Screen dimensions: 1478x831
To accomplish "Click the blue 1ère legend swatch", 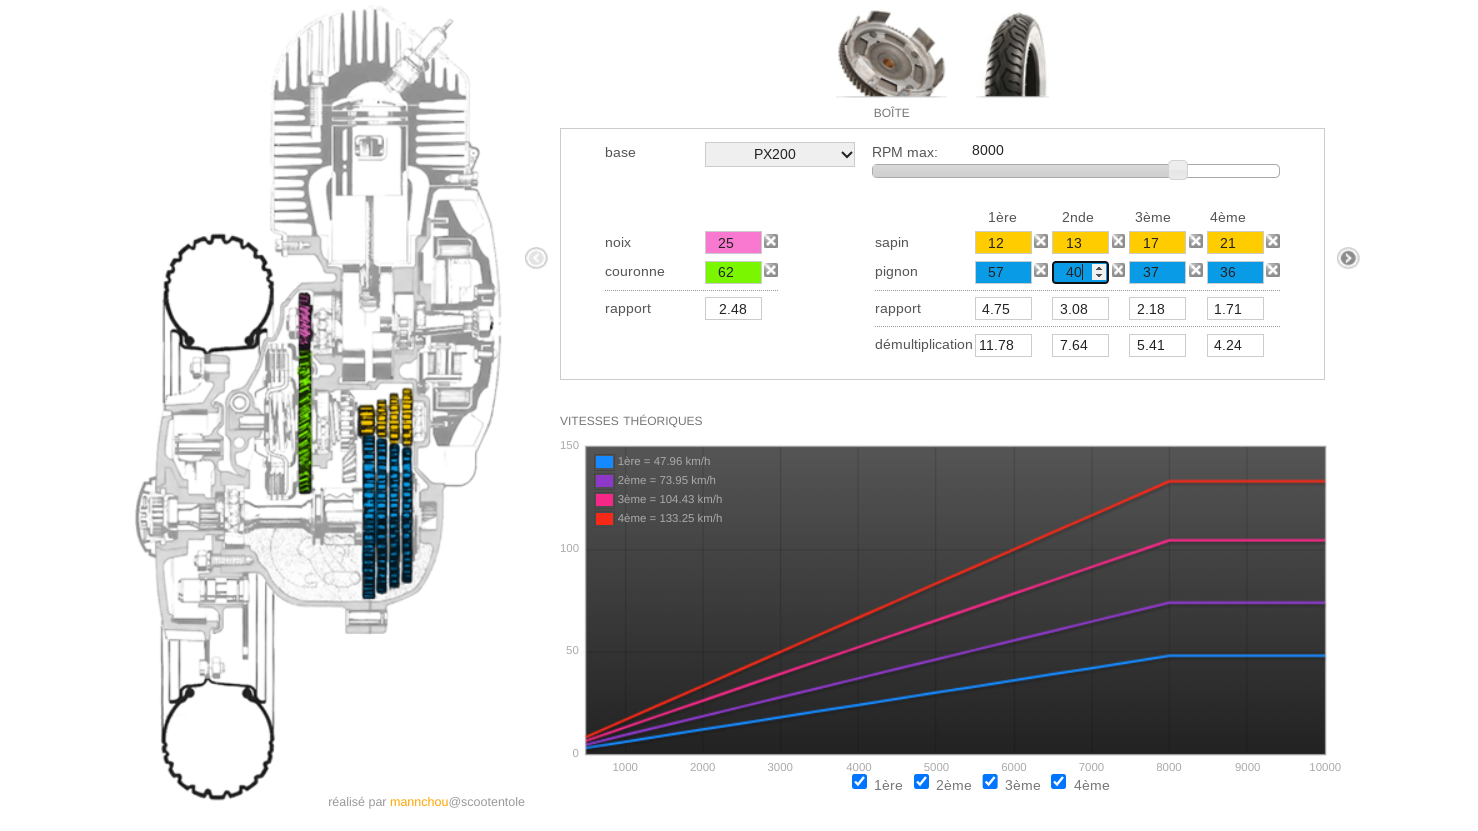I will click(604, 462).
